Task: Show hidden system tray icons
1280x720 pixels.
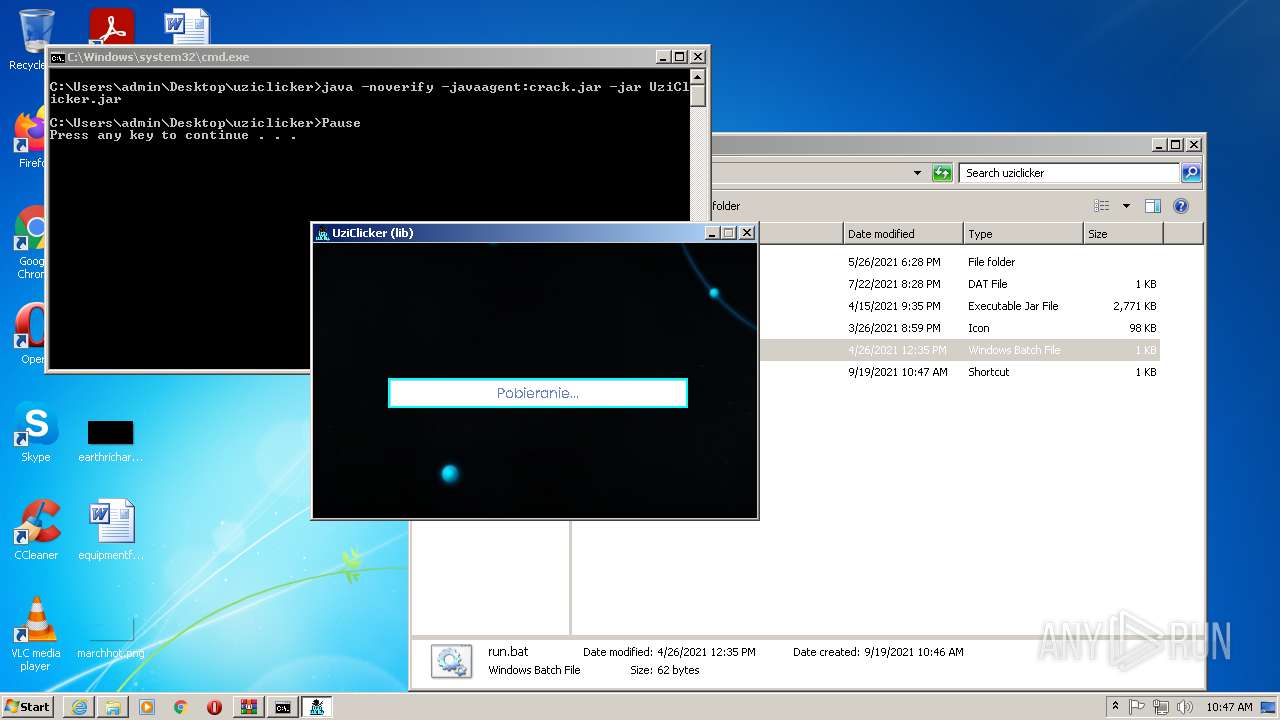Action: click(x=1116, y=707)
